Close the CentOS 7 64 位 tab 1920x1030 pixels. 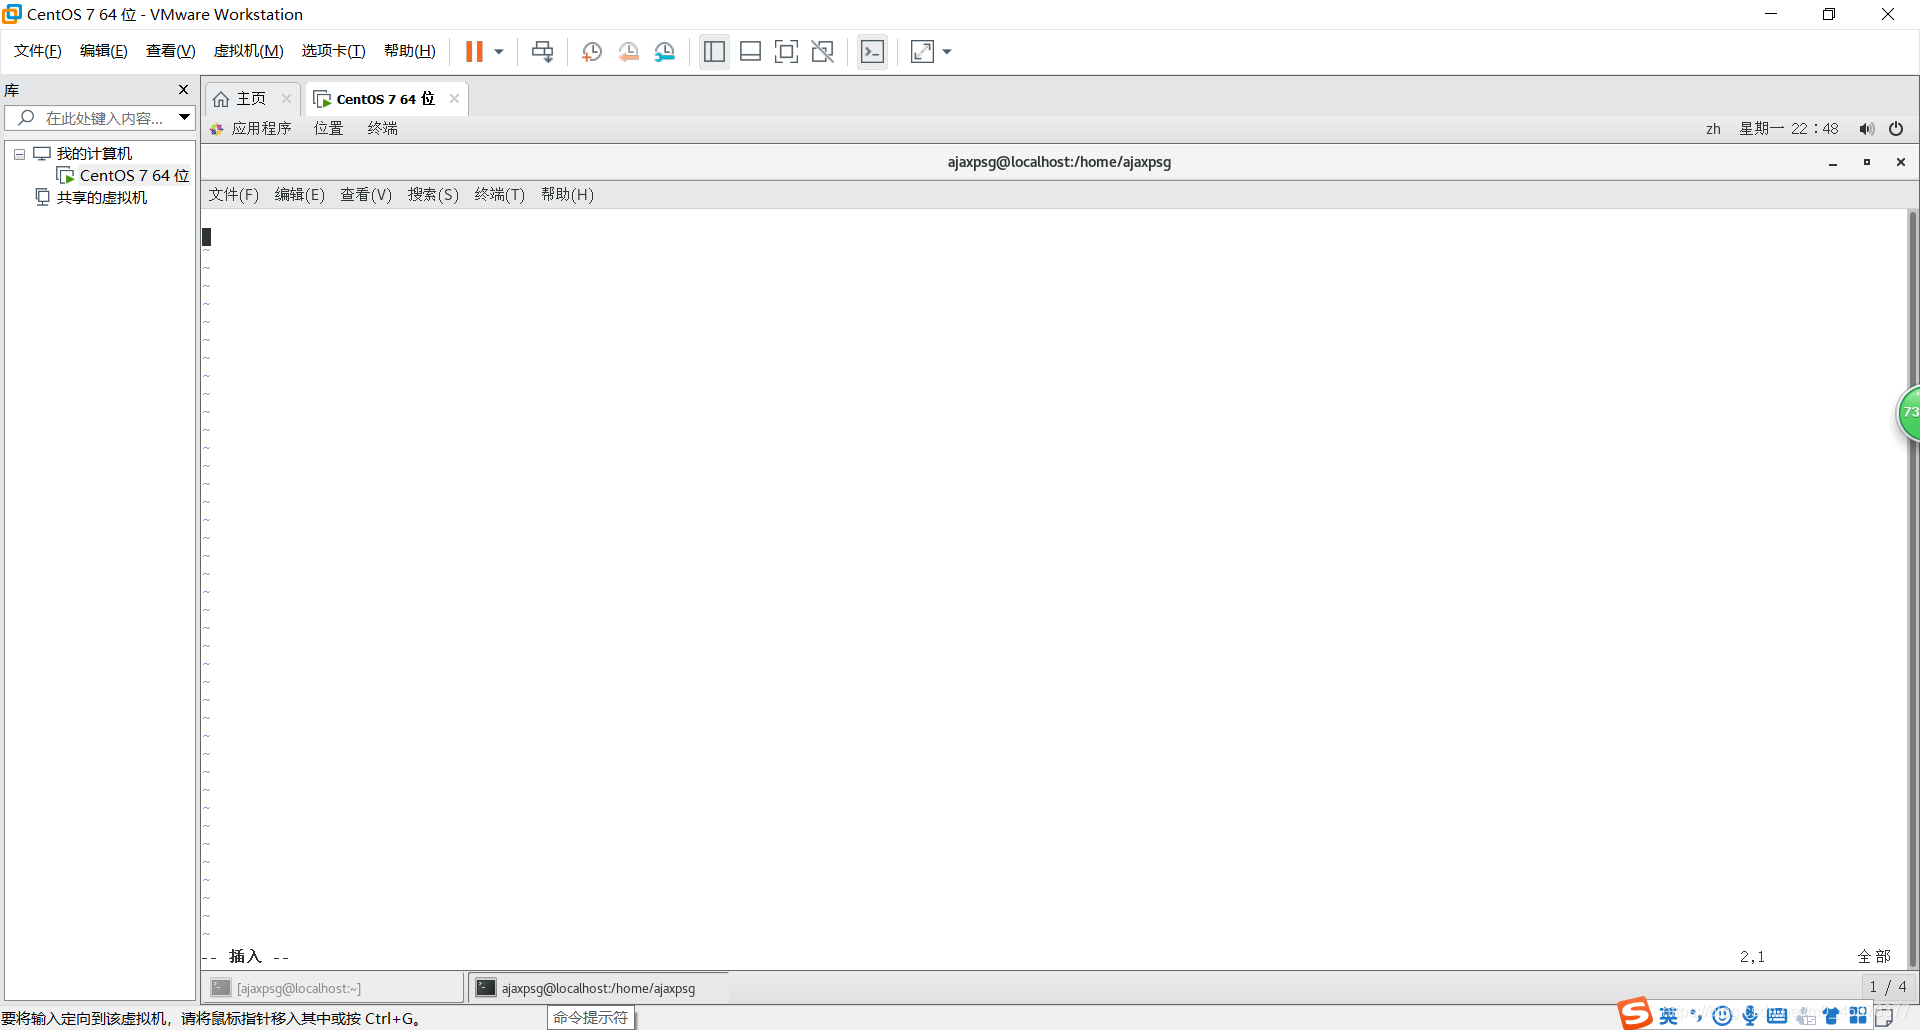(454, 98)
